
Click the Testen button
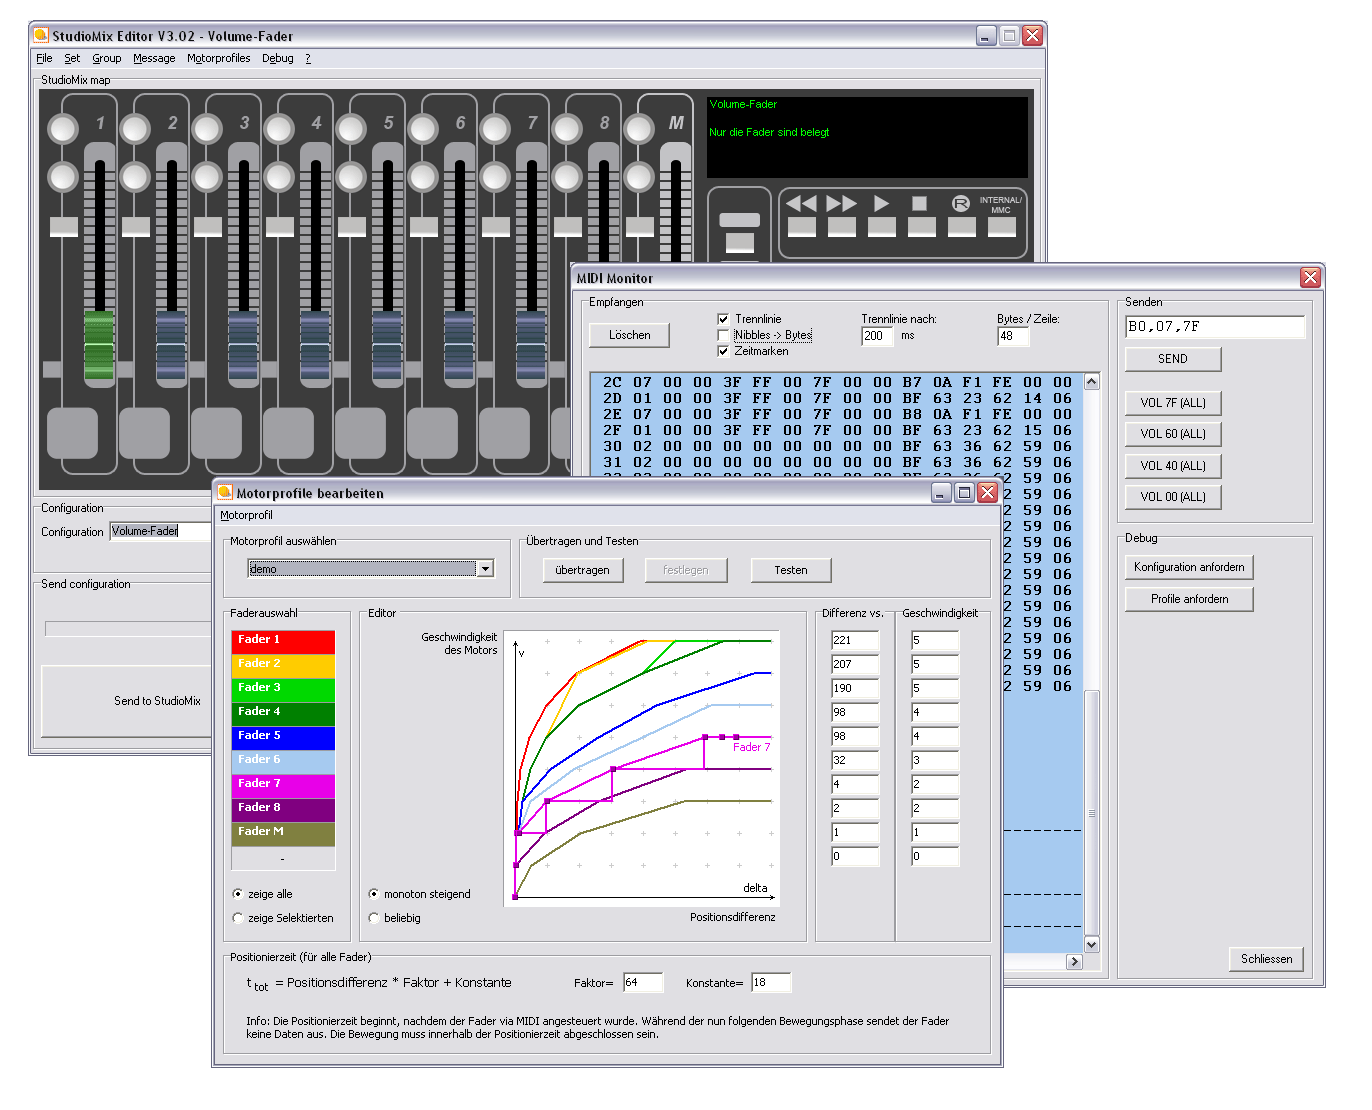[791, 570]
